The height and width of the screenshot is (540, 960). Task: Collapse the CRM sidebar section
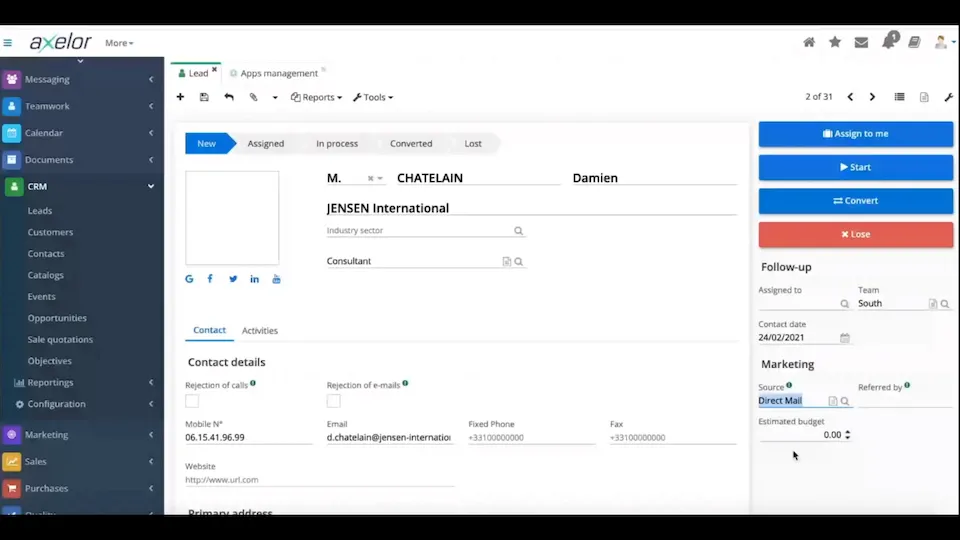pyautogui.click(x=151, y=186)
